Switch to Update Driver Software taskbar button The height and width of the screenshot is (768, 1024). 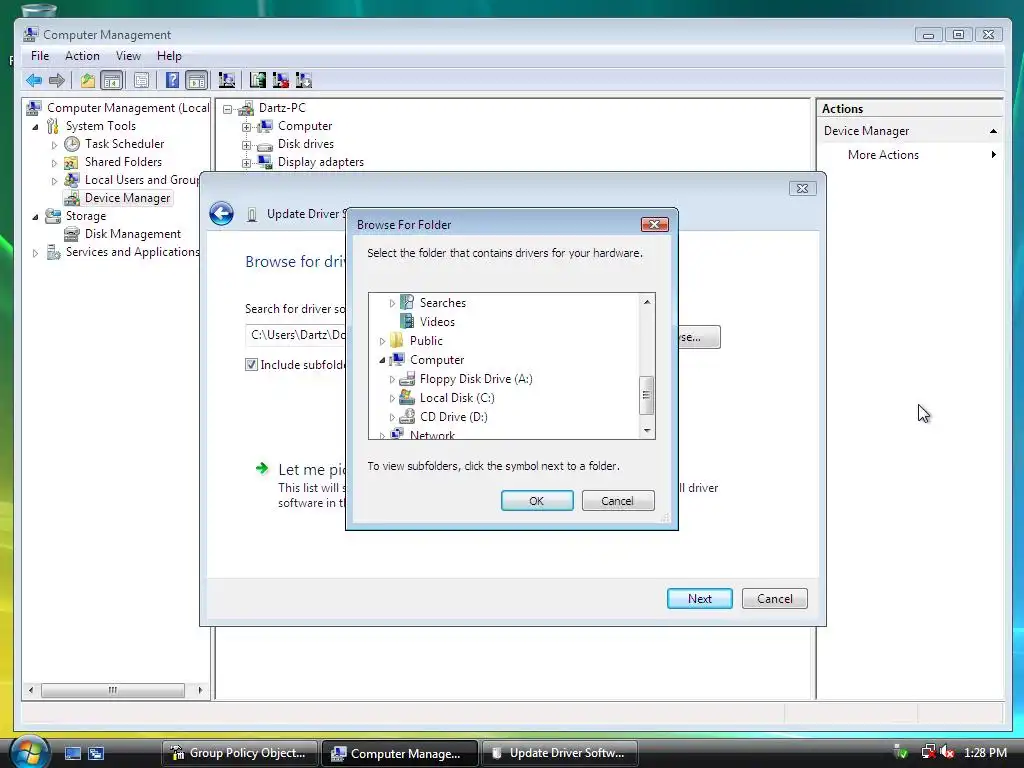point(560,753)
